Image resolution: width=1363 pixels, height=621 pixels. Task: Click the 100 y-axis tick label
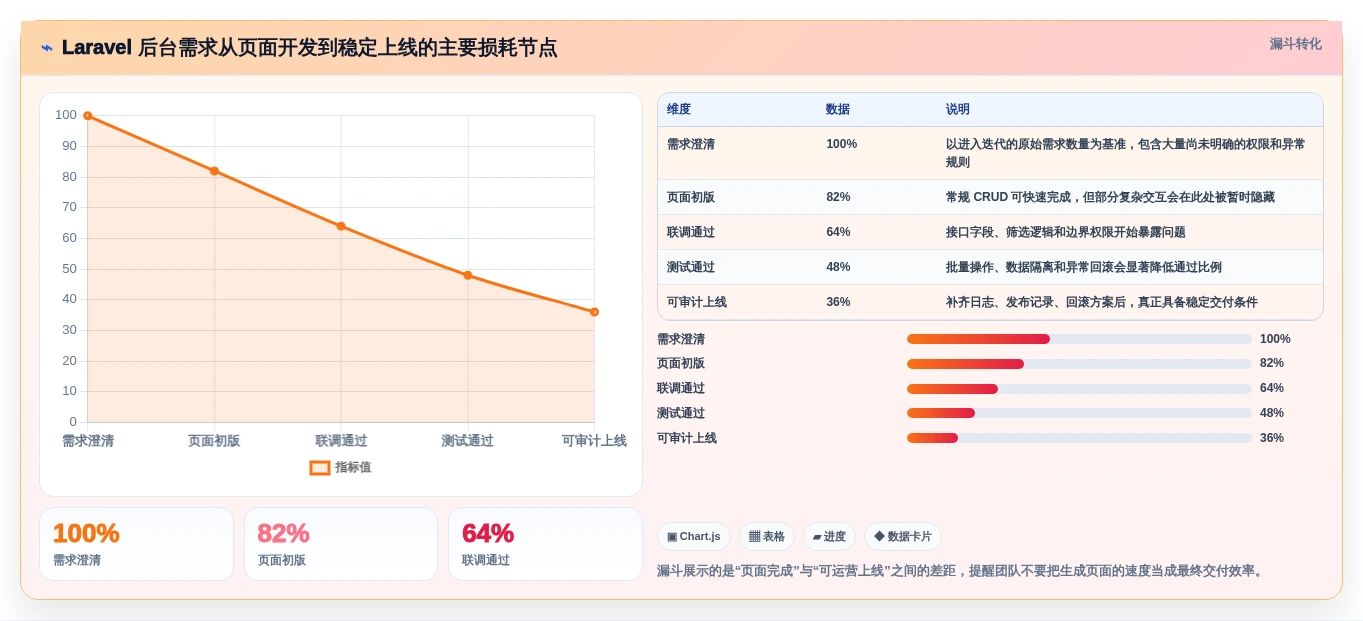pyautogui.click(x=66, y=115)
